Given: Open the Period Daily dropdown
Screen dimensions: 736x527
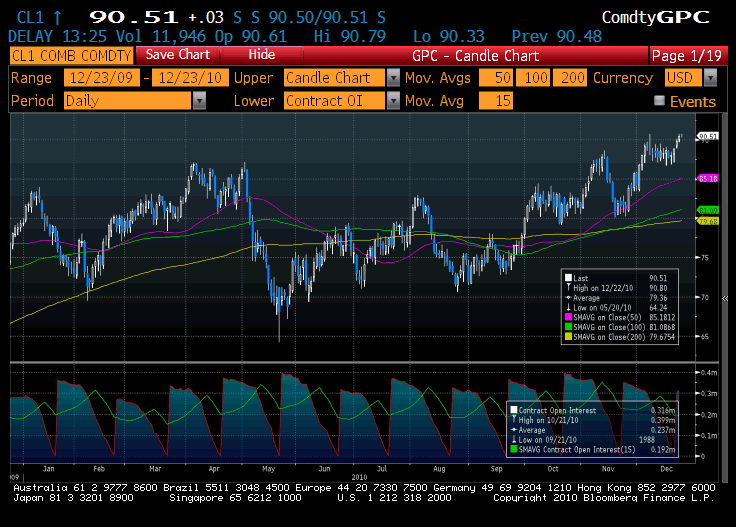Looking at the screenshot, I should pos(199,100).
